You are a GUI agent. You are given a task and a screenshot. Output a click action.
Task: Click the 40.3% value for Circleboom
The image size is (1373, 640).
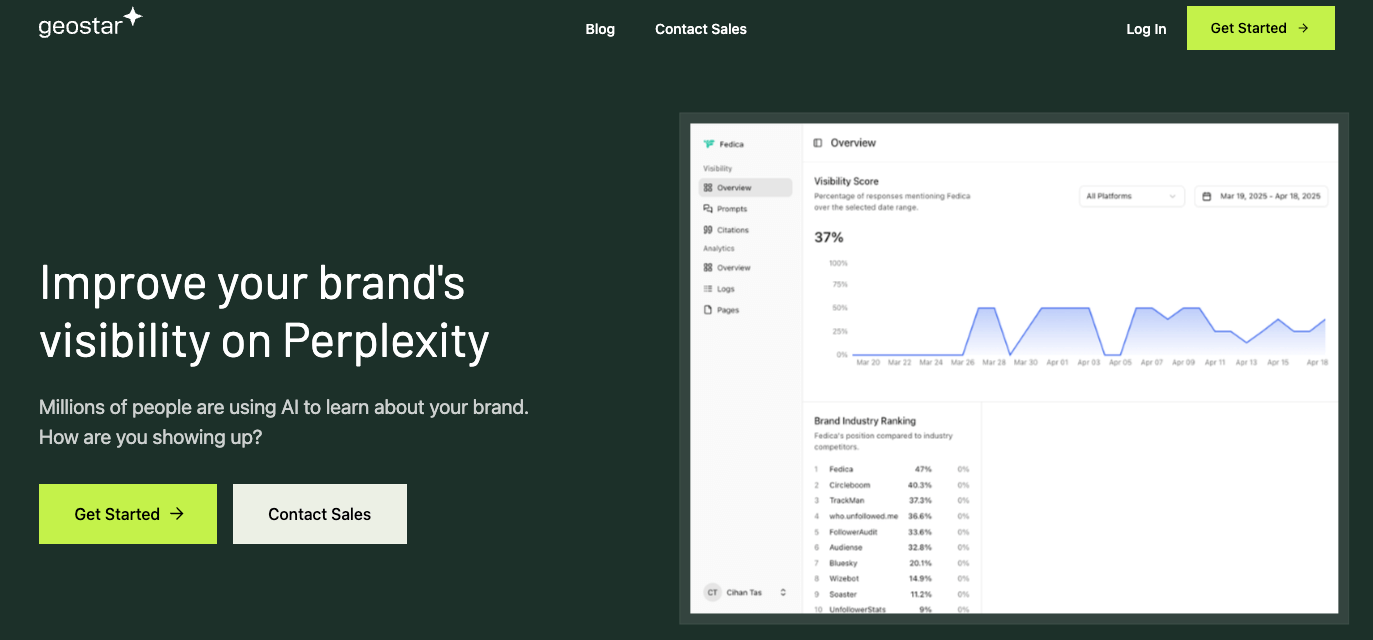pos(921,485)
